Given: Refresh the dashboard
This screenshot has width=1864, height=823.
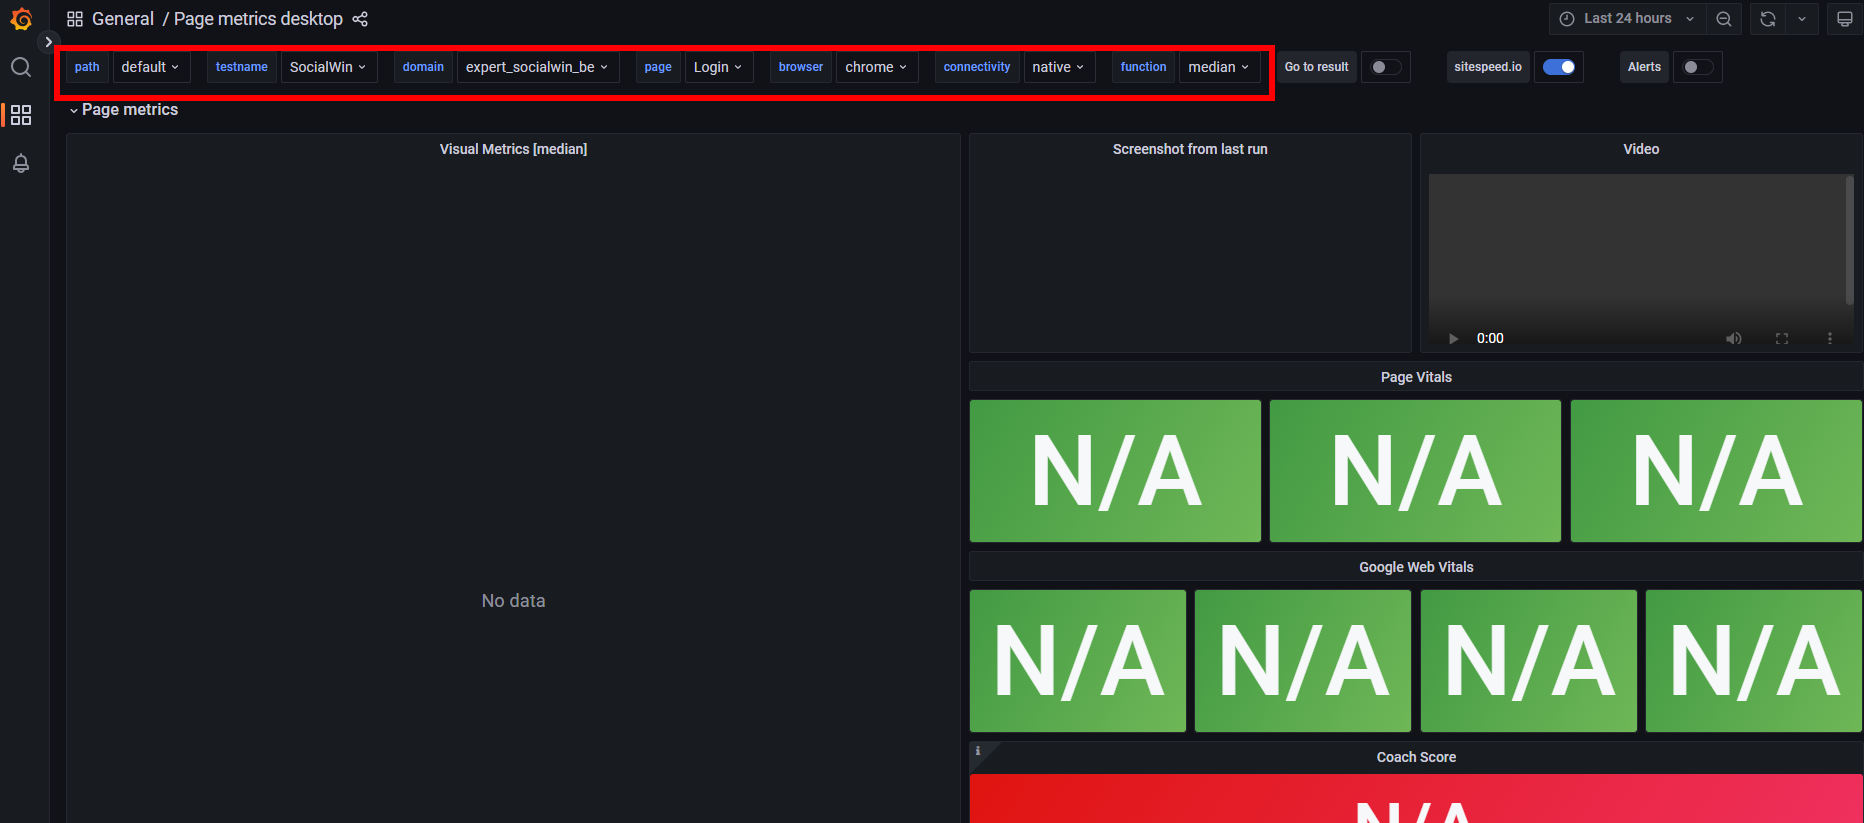Looking at the screenshot, I should 1768,19.
